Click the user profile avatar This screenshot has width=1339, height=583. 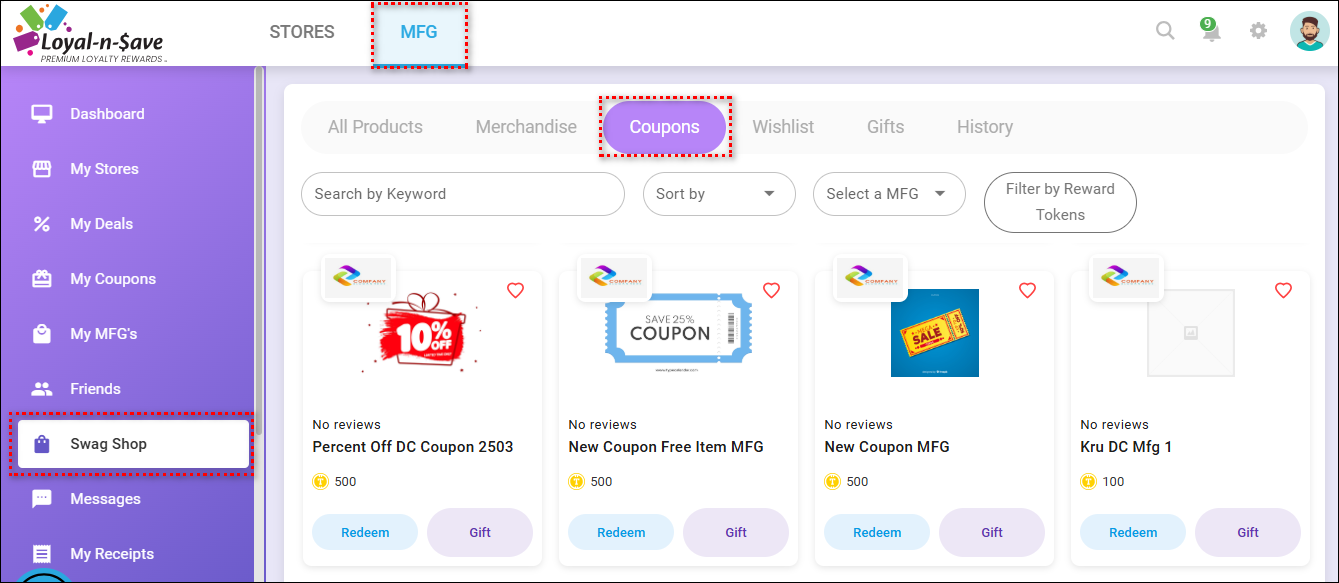click(1309, 31)
